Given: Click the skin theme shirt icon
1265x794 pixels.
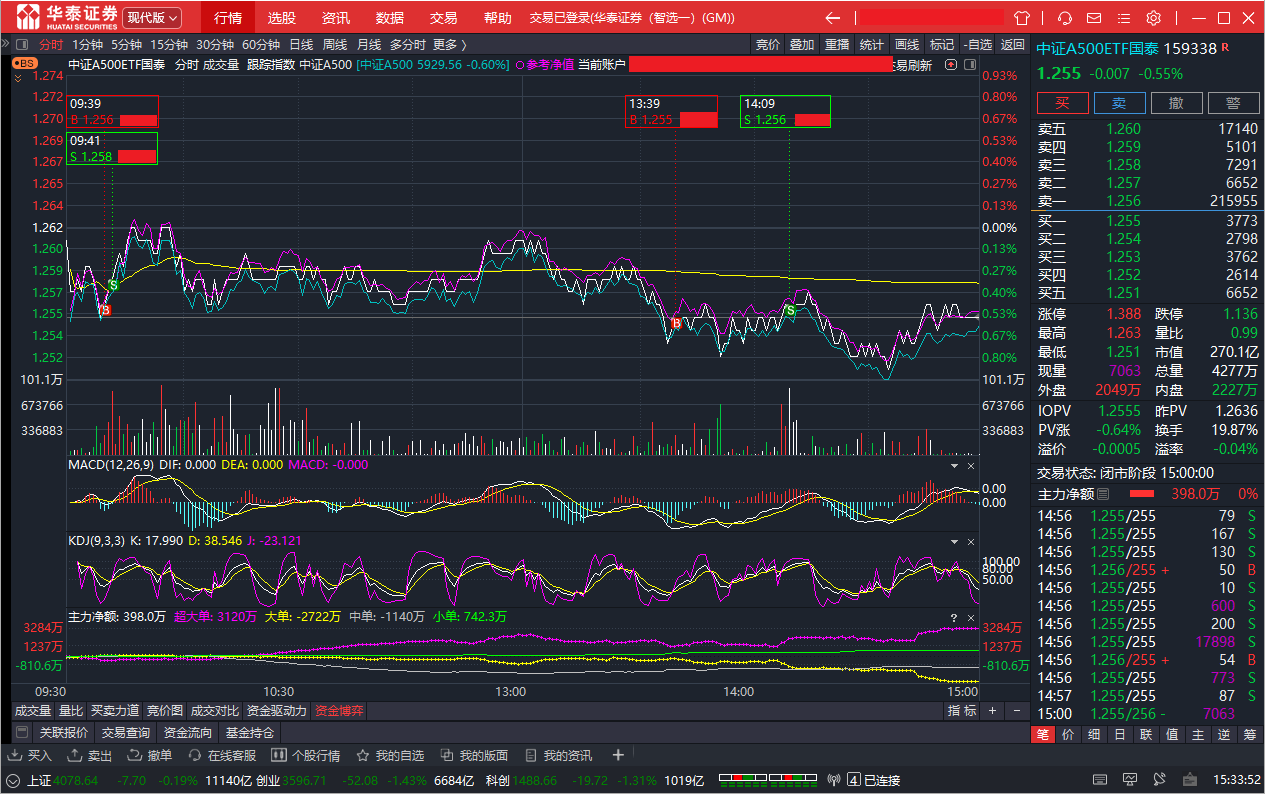Looking at the screenshot, I should 1022,18.
